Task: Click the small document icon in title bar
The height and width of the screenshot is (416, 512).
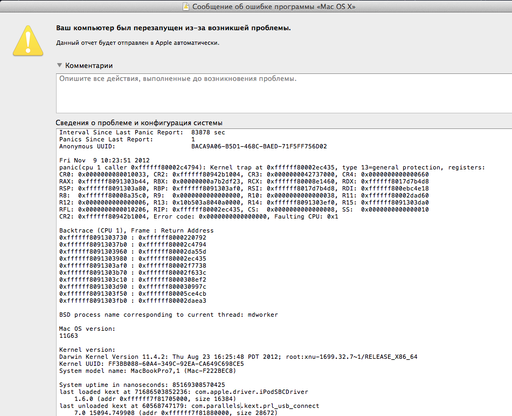Action: click(186, 6)
